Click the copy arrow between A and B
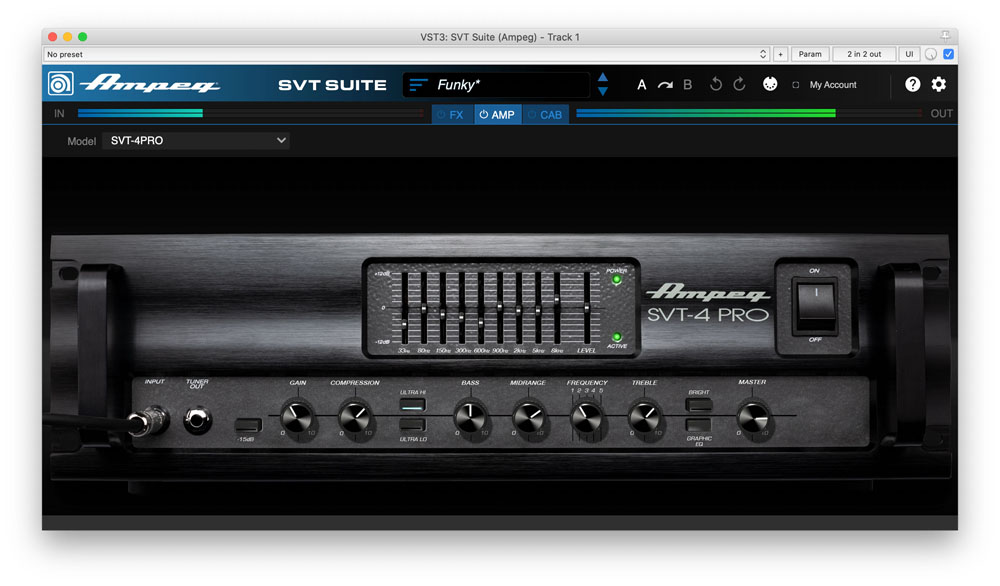This screenshot has width=1000, height=586. click(x=663, y=85)
